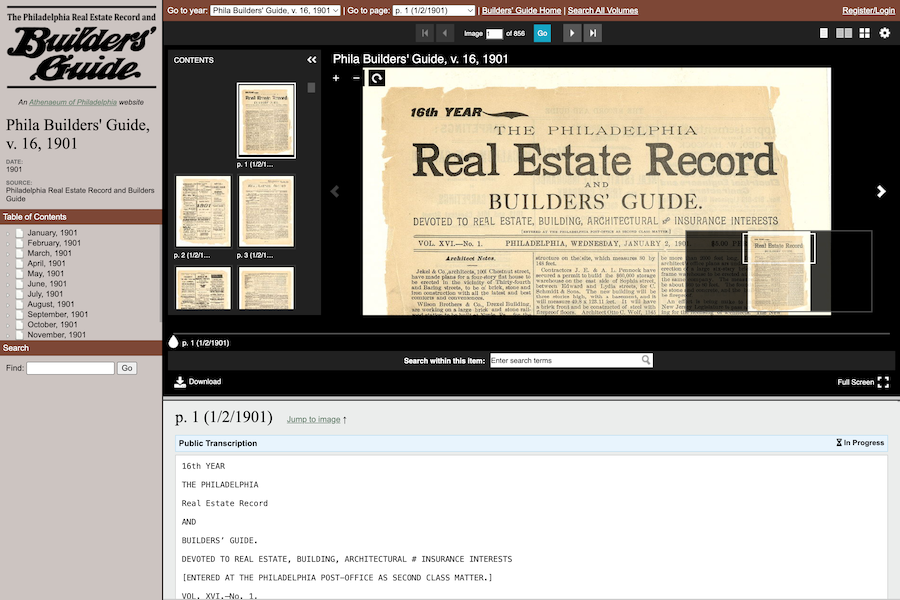Open the Go to page dropdown

click(432, 10)
